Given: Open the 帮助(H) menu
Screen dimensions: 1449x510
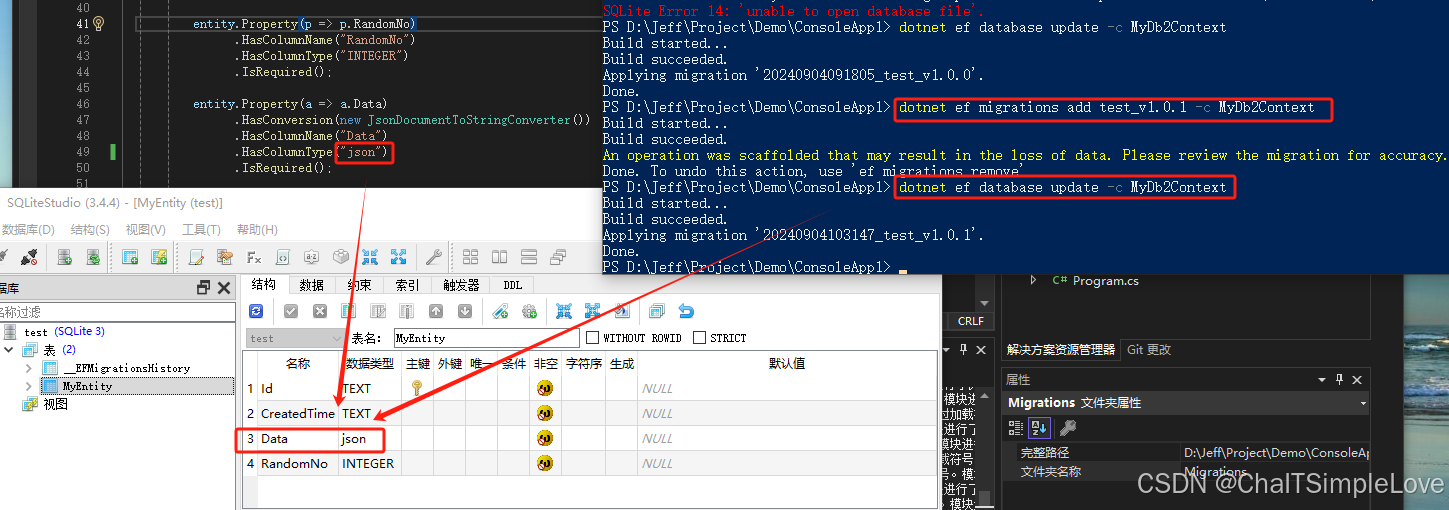Looking at the screenshot, I should (x=257, y=229).
